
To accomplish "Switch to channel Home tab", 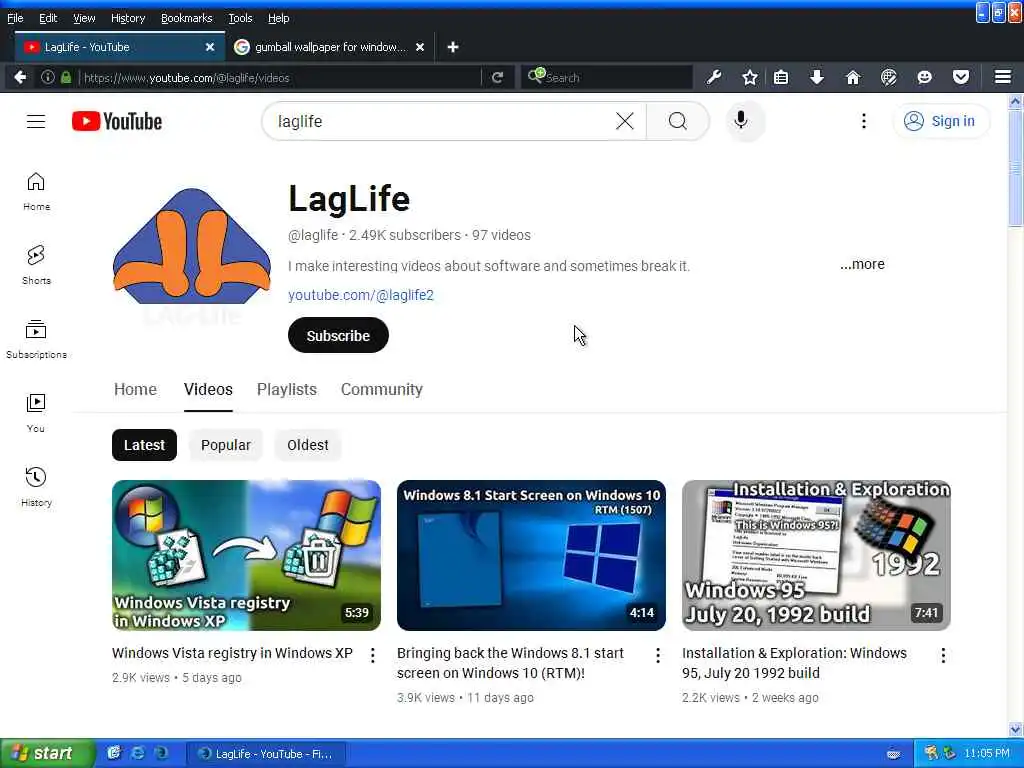I will point(135,389).
